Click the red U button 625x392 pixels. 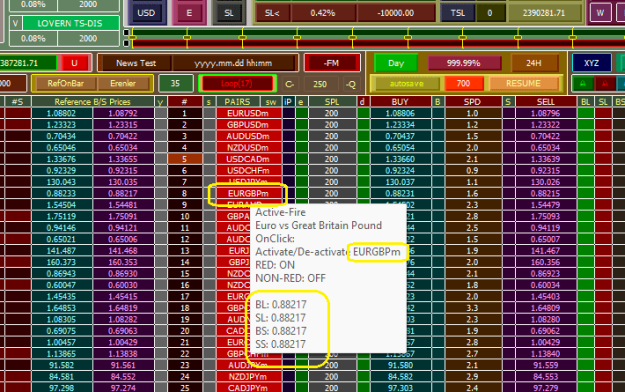coord(74,63)
